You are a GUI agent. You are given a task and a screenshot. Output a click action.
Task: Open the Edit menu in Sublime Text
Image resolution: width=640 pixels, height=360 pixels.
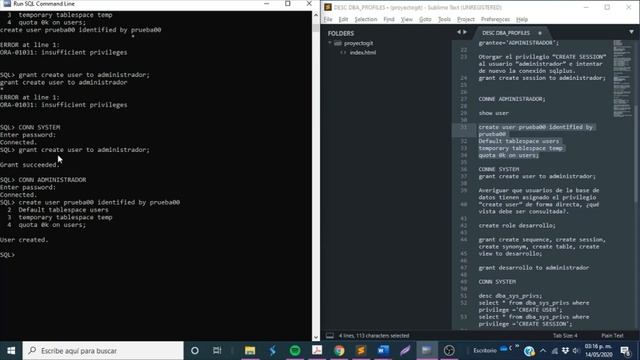(343, 19)
